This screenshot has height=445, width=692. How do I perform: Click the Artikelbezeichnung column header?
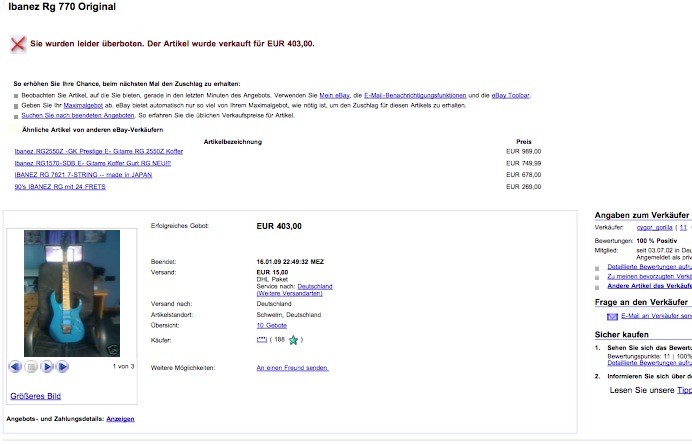click(x=233, y=142)
